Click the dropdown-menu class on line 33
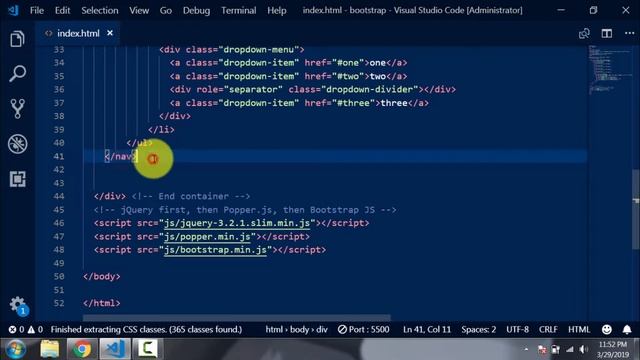 pyautogui.click(x=259, y=49)
